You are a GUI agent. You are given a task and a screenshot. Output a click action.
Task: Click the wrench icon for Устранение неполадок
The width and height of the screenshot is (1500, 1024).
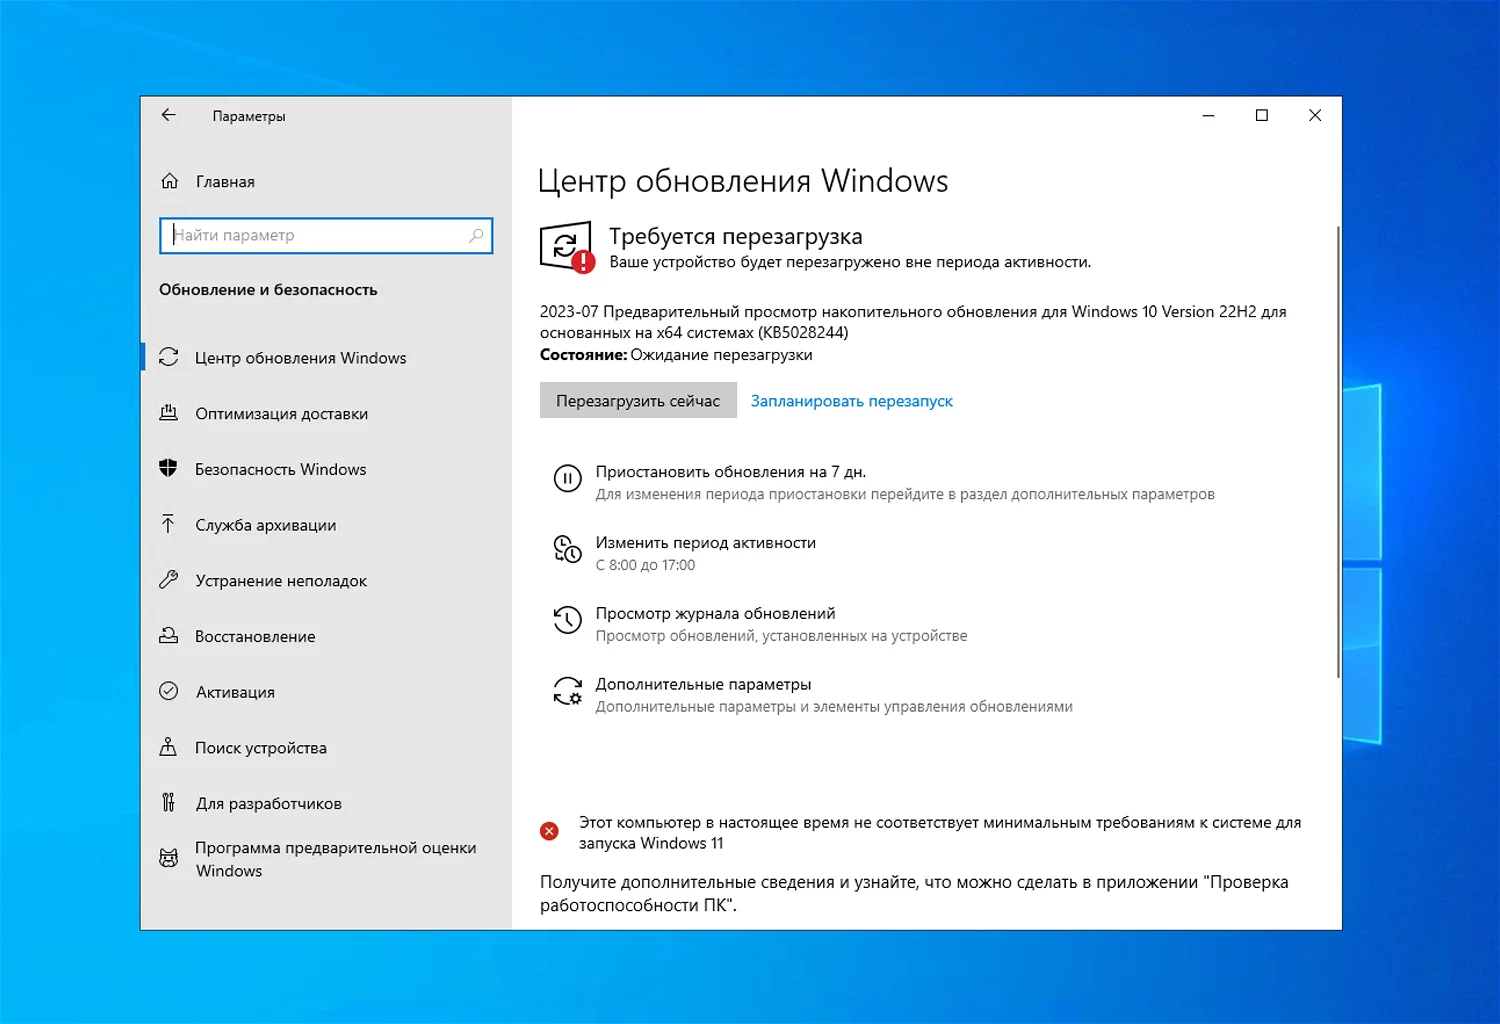click(169, 580)
